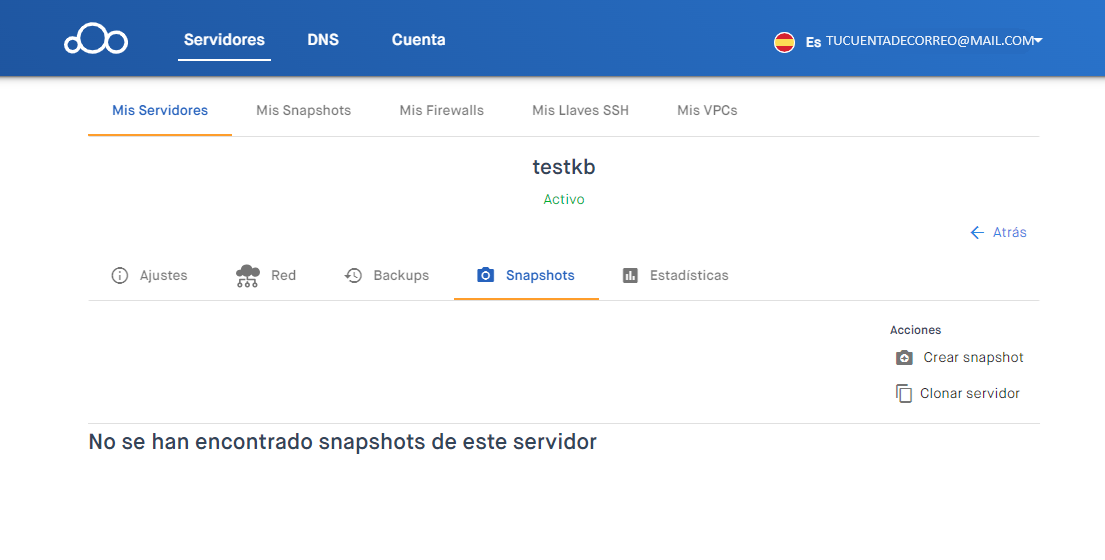Click the back arrow icon next to Atrás
1105x560 pixels.
[x=977, y=232]
